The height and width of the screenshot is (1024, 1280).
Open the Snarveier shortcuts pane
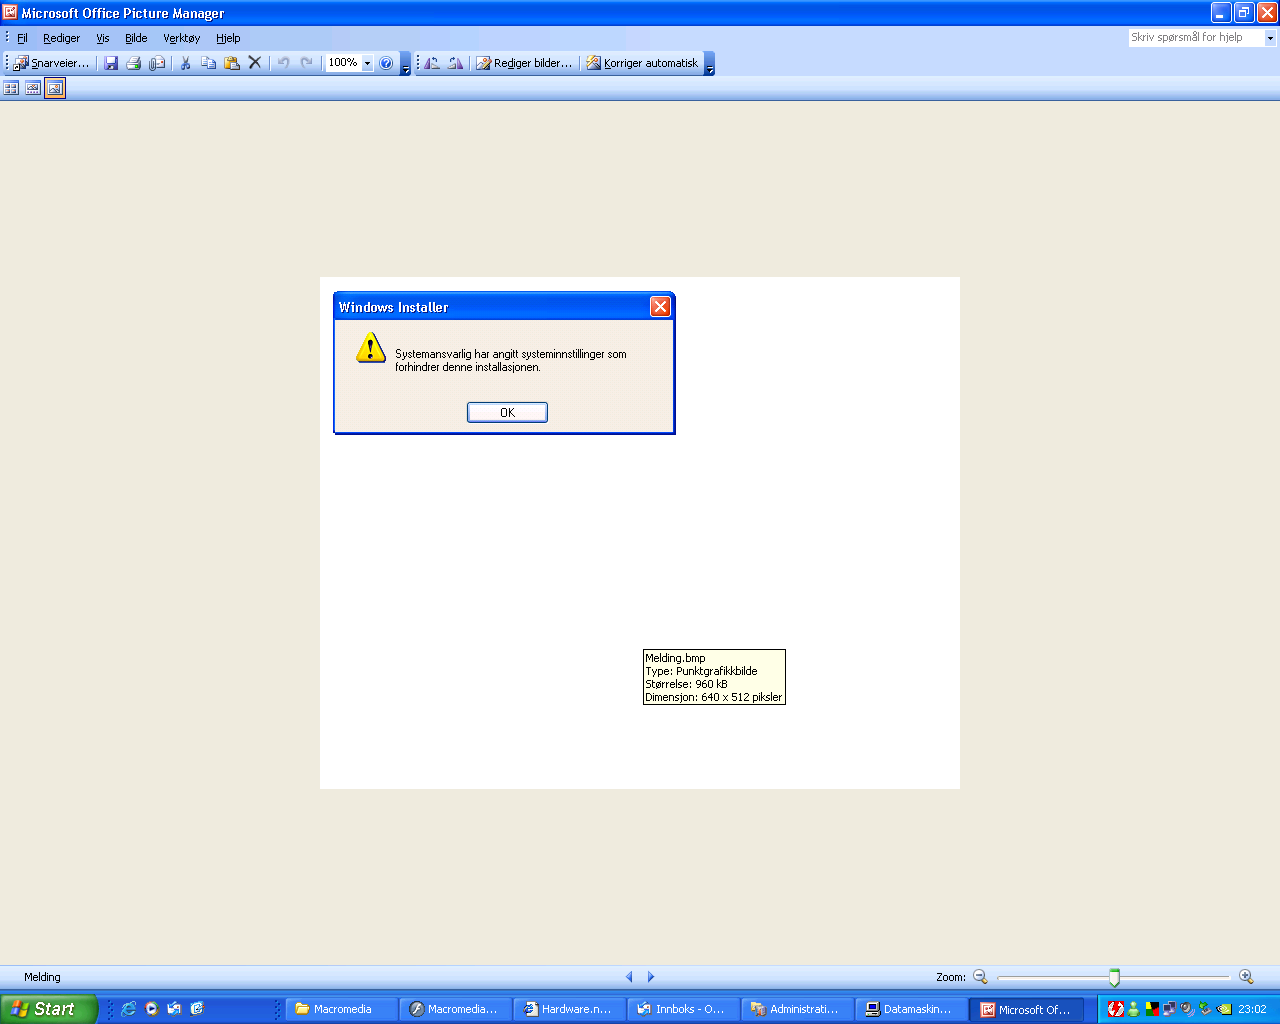pos(51,63)
